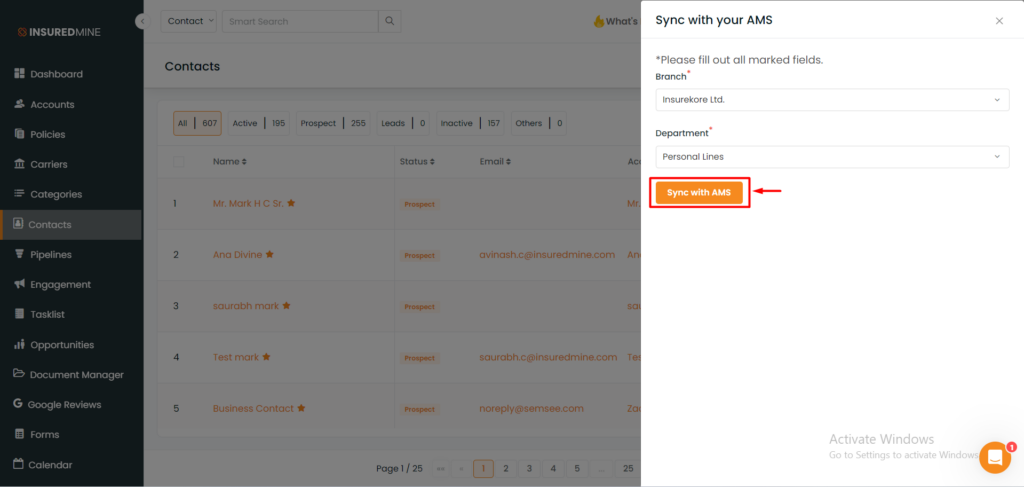Click email avinash.c@insuredmine.com
1024x487 pixels.
click(x=547, y=255)
